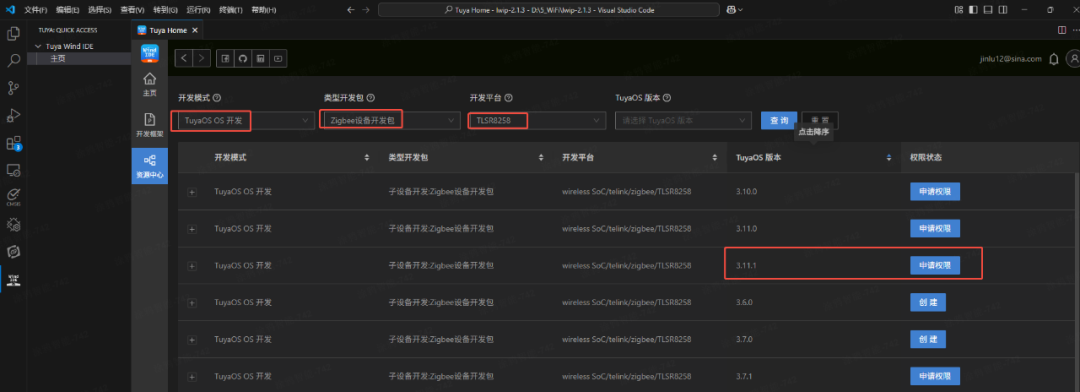Collapse the Tuya Wind IDE tree node
The height and width of the screenshot is (392, 1080).
tap(39, 46)
